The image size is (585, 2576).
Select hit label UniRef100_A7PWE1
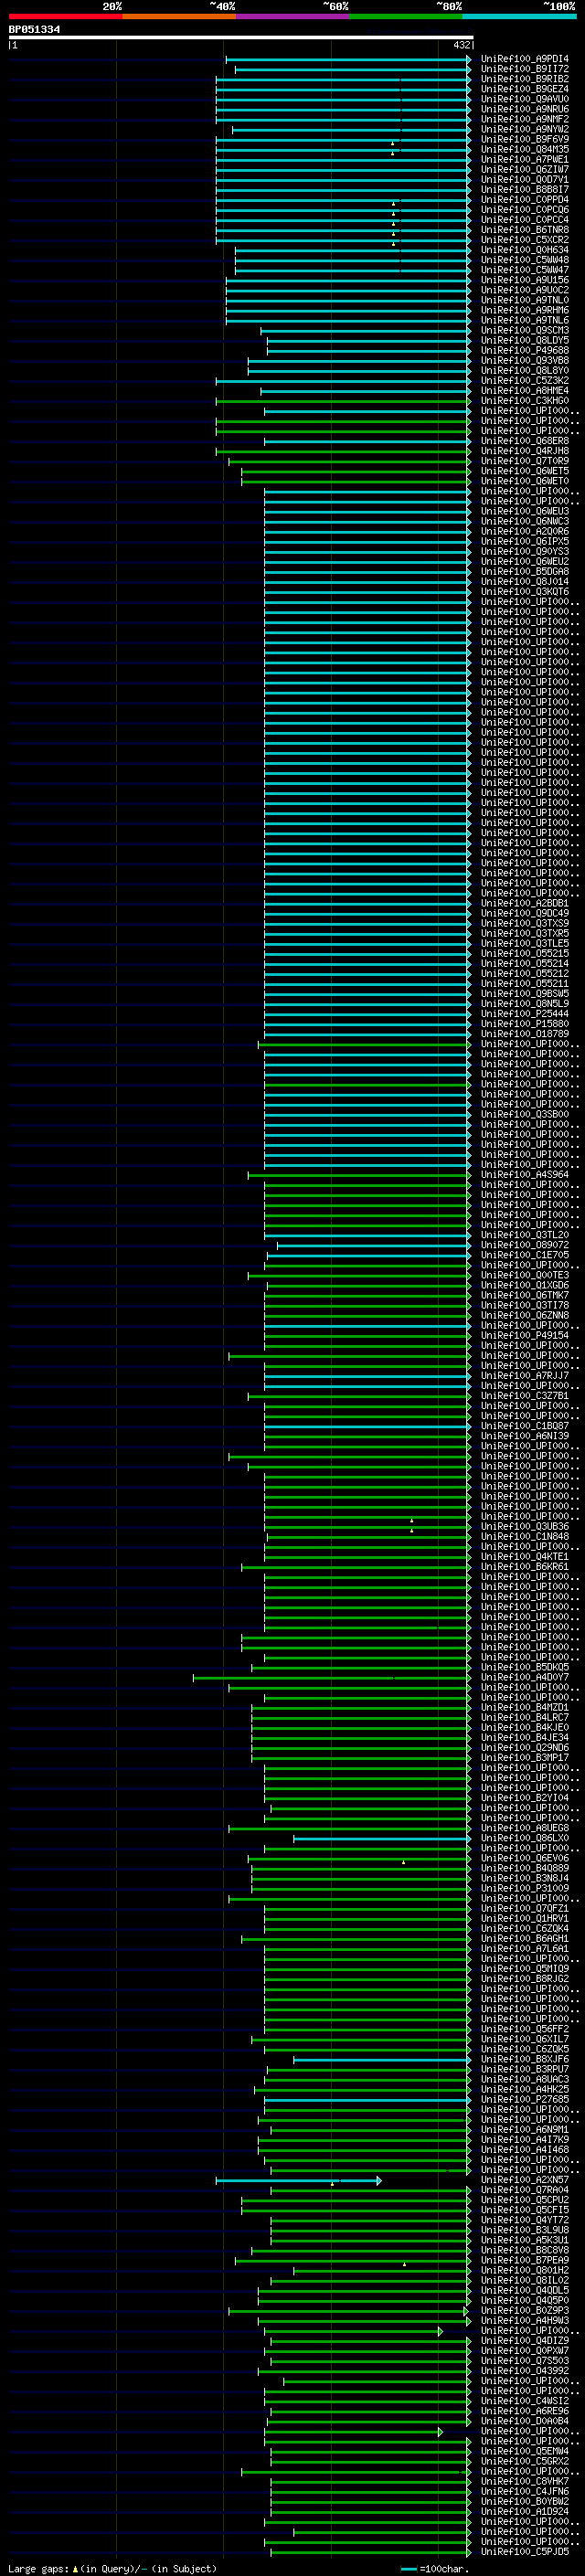[525, 159]
